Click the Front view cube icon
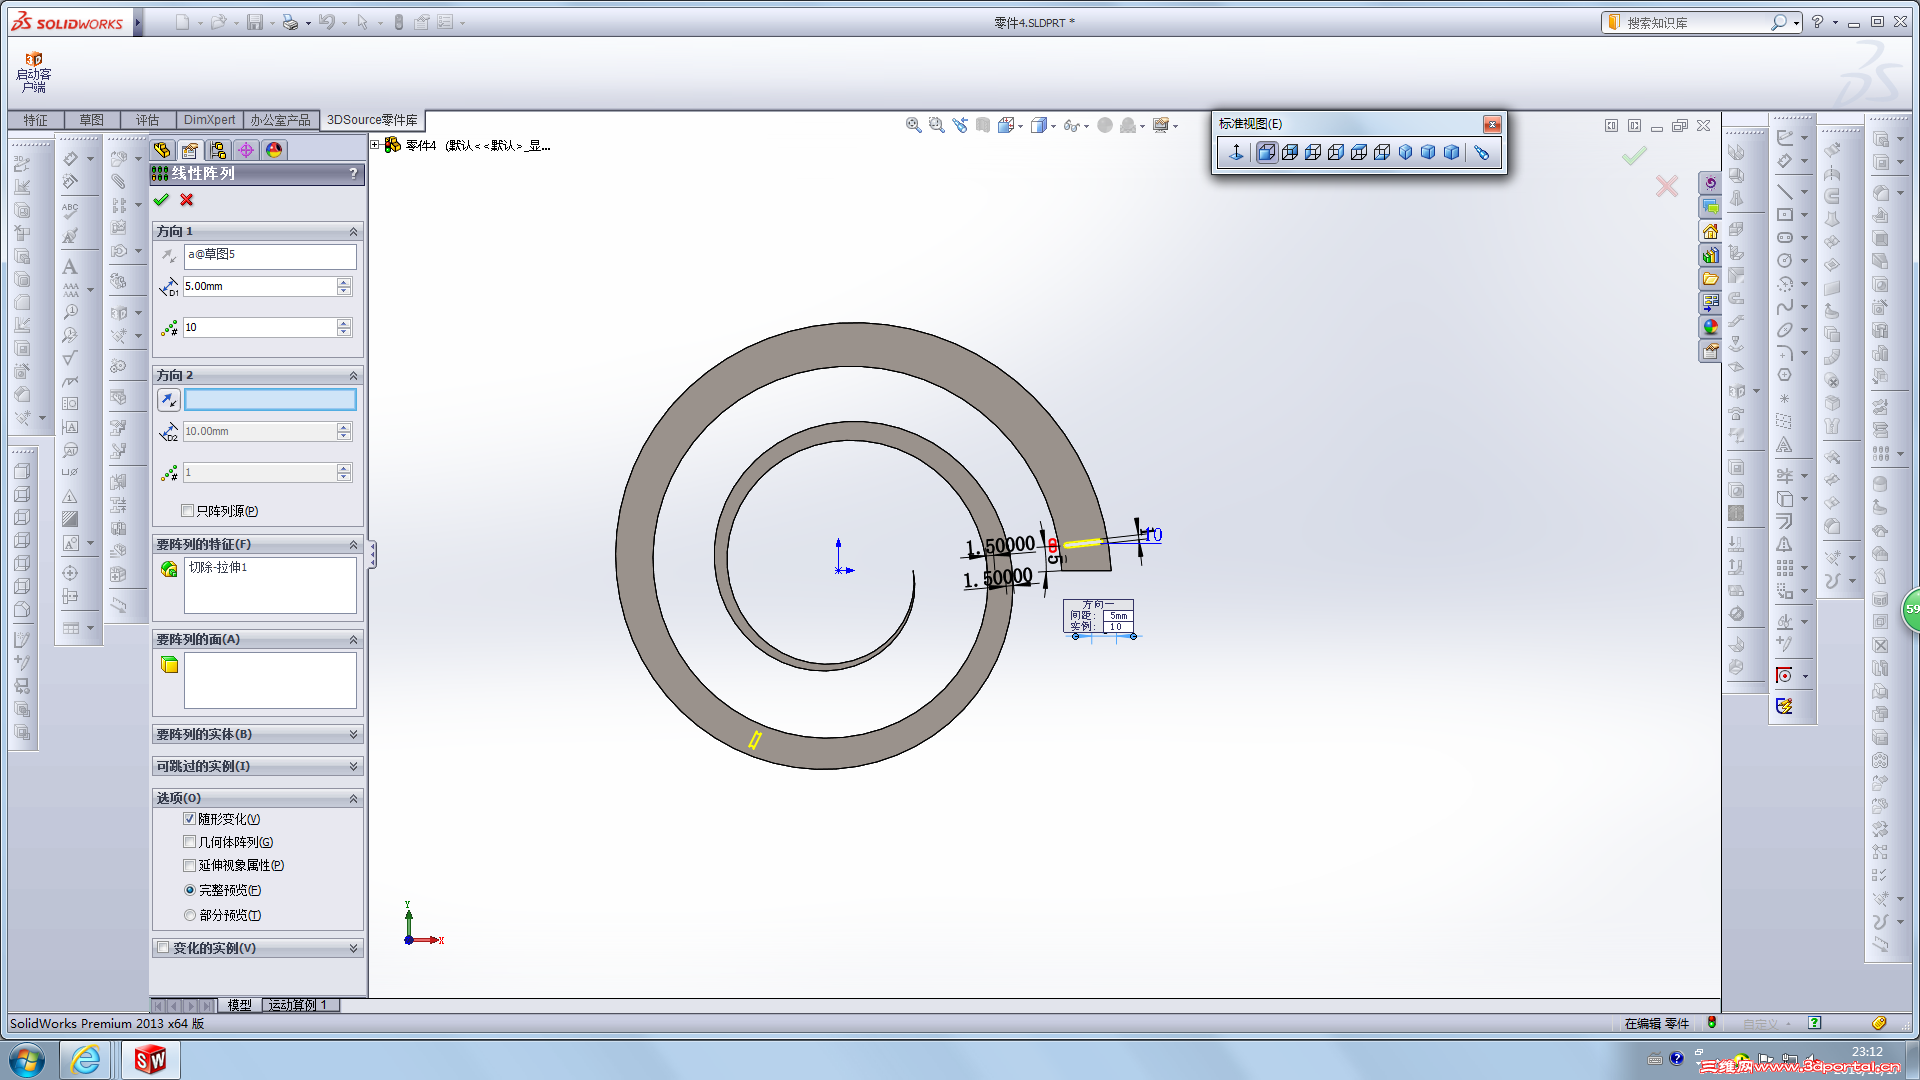The height and width of the screenshot is (1080, 1920). [1266, 152]
